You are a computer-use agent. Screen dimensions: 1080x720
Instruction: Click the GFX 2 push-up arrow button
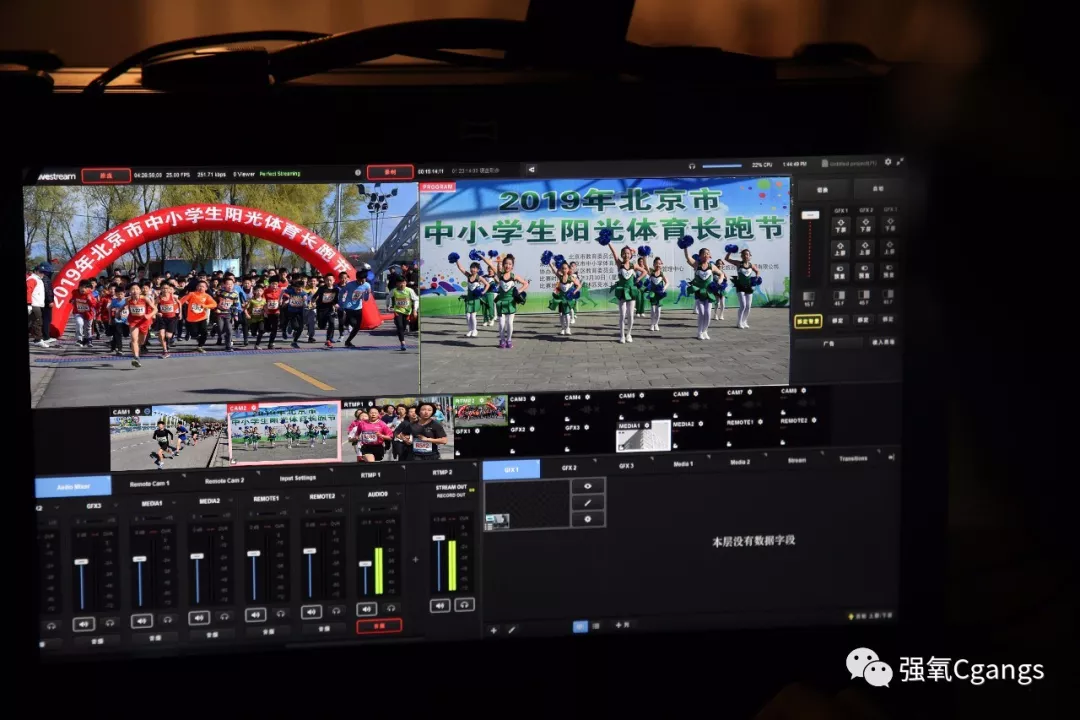click(x=865, y=248)
